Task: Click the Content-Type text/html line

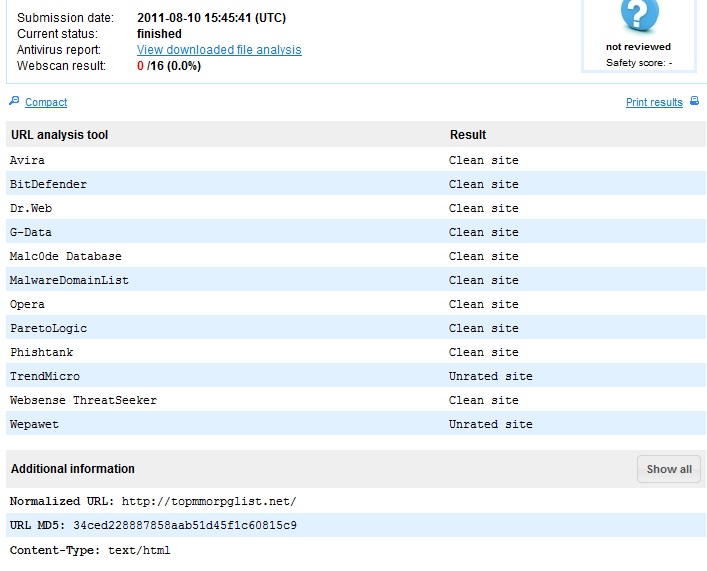Action: (x=90, y=550)
